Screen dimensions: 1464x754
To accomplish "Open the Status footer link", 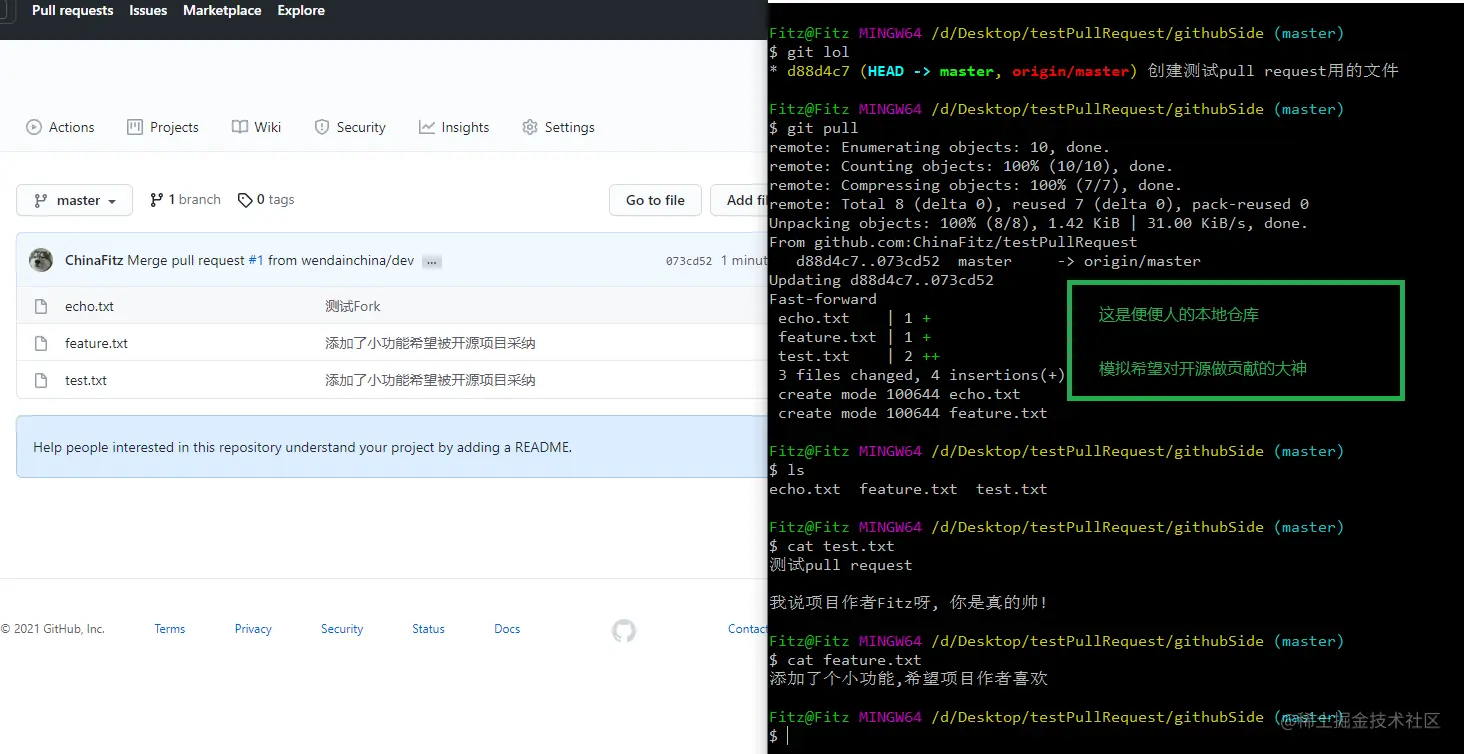I will pyautogui.click(x=428, y=629).
